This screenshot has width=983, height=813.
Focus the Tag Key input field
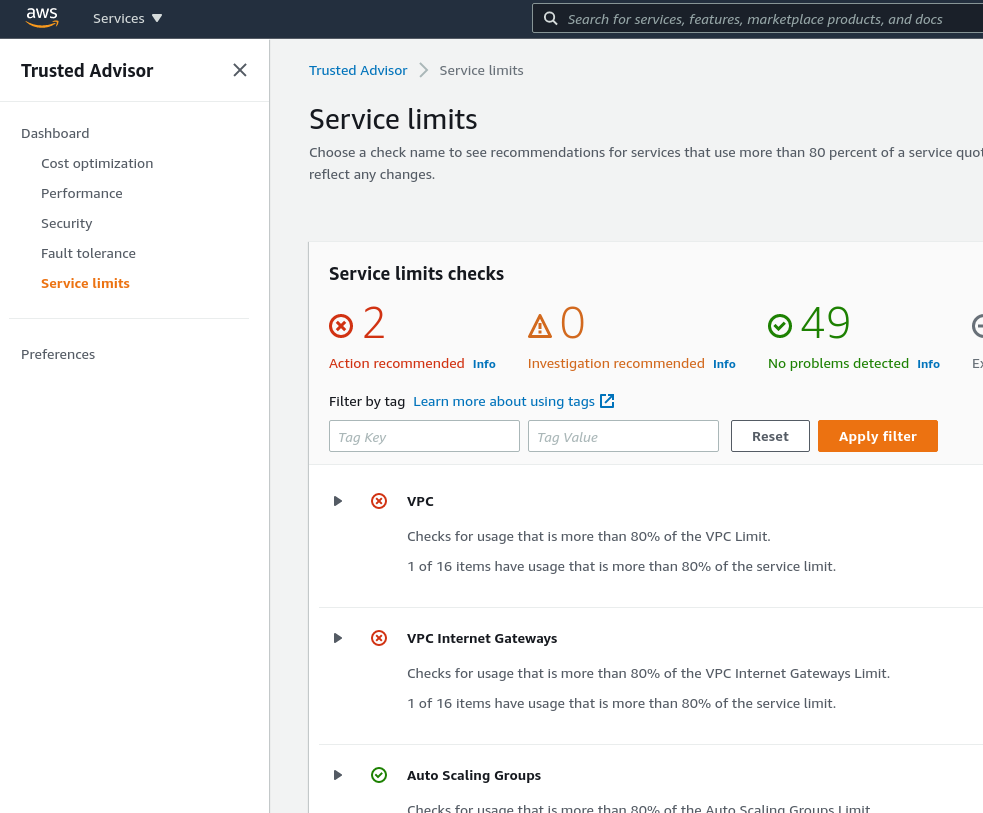tap(424, 436)
